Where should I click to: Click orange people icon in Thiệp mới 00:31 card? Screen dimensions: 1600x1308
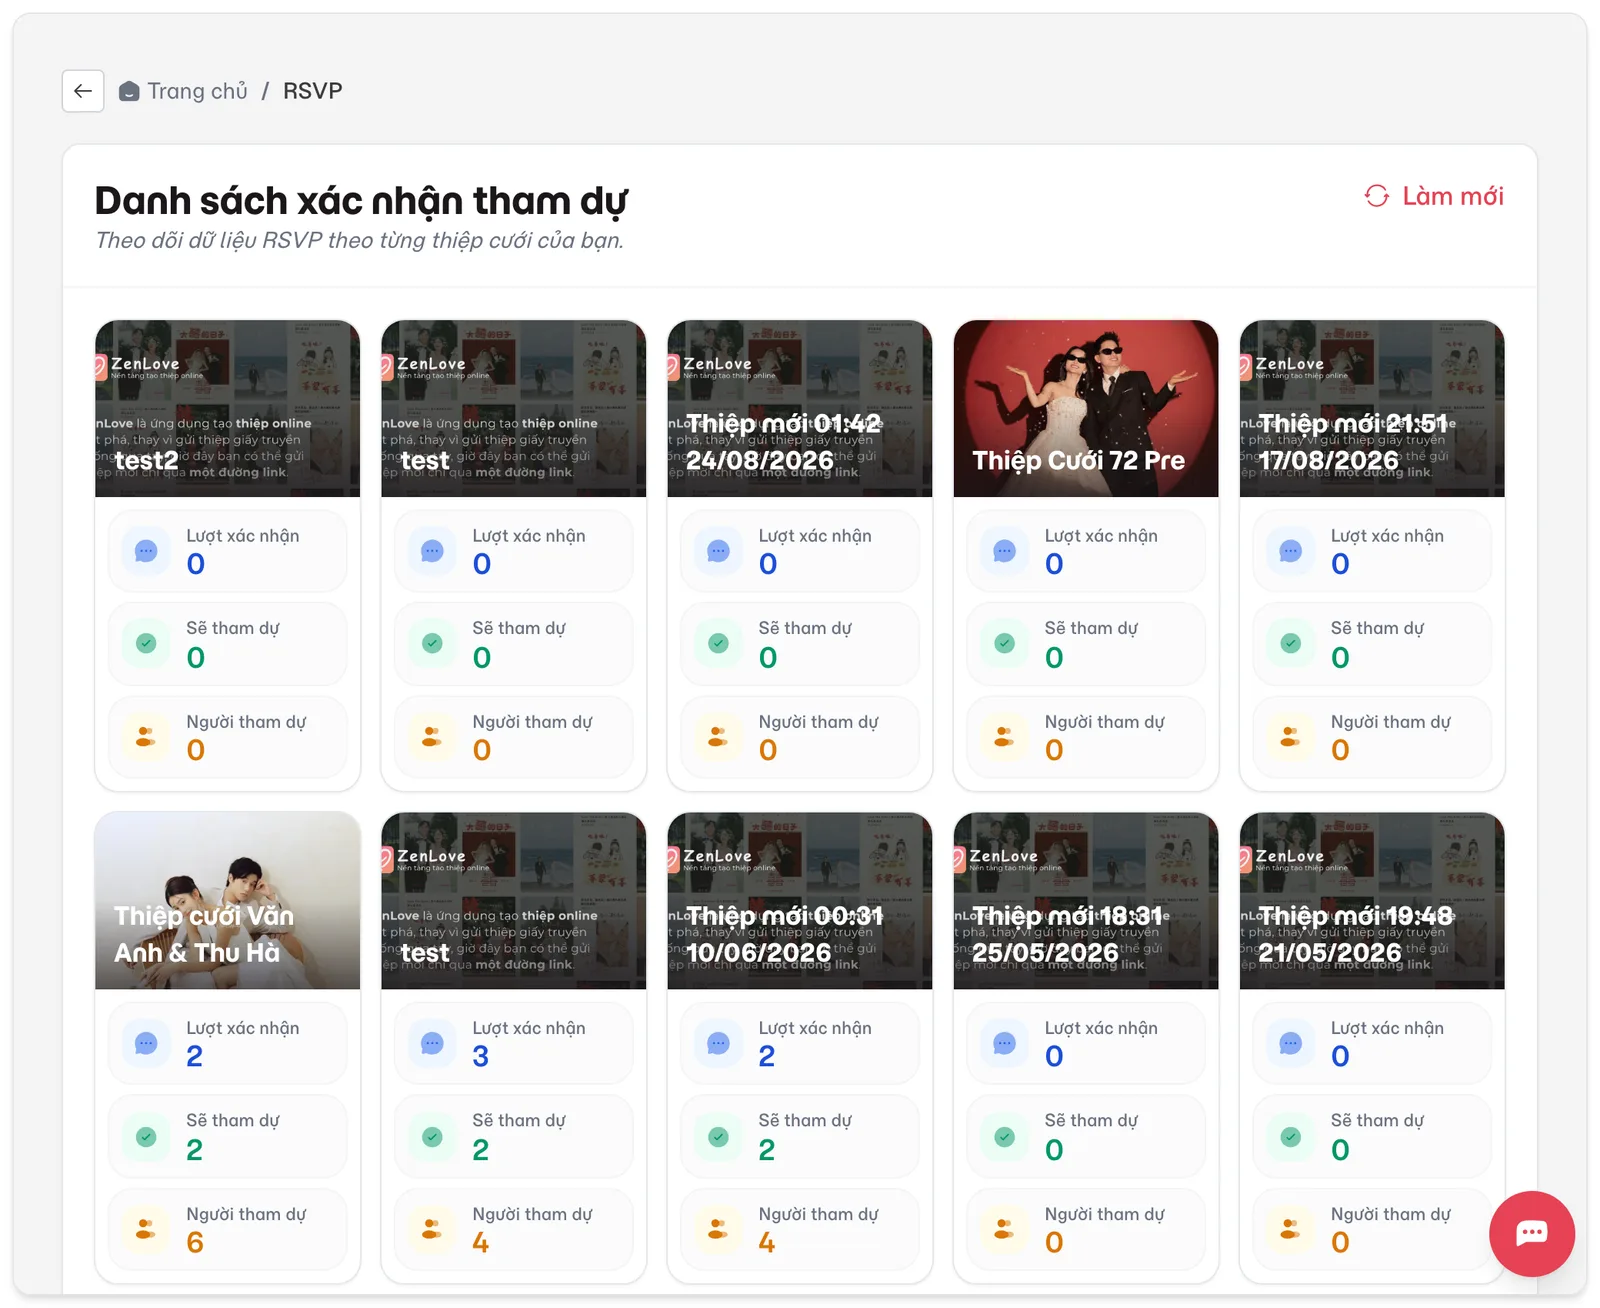click(719, 1229)
